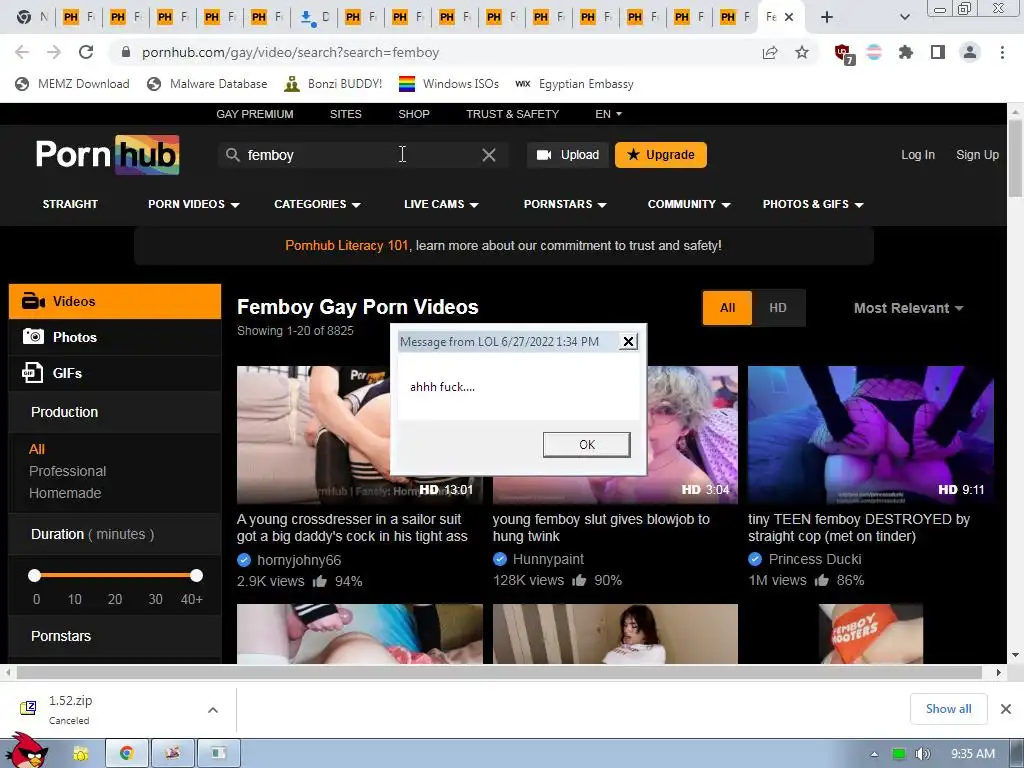Image resolution: width=1024 pixels, height=768 pixels.
Task: Open the tab search chevron
Action: coord(904,17)
